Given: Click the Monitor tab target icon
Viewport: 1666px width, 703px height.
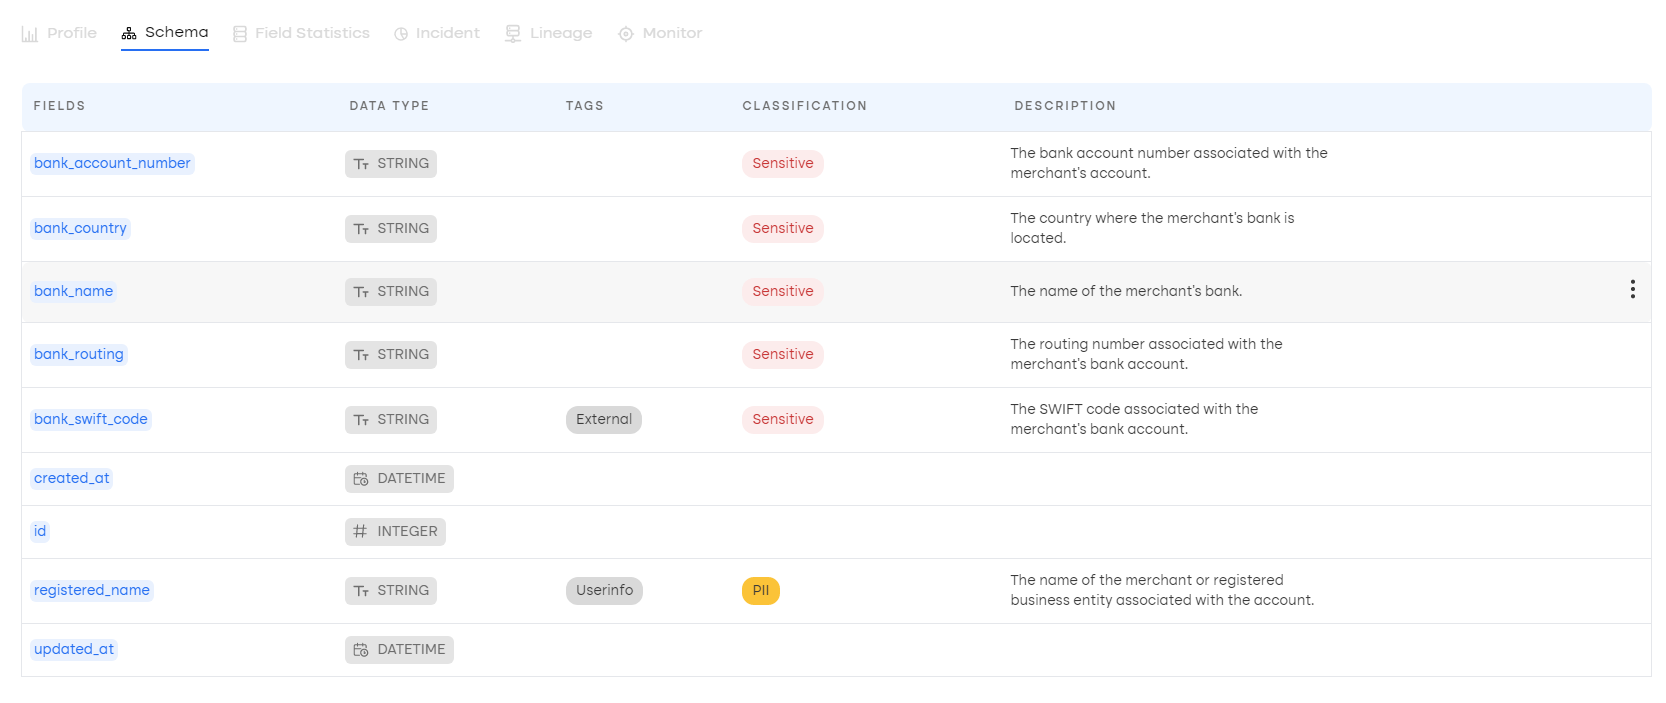Looking at the screenshot, I should click(x=626, y=34).
